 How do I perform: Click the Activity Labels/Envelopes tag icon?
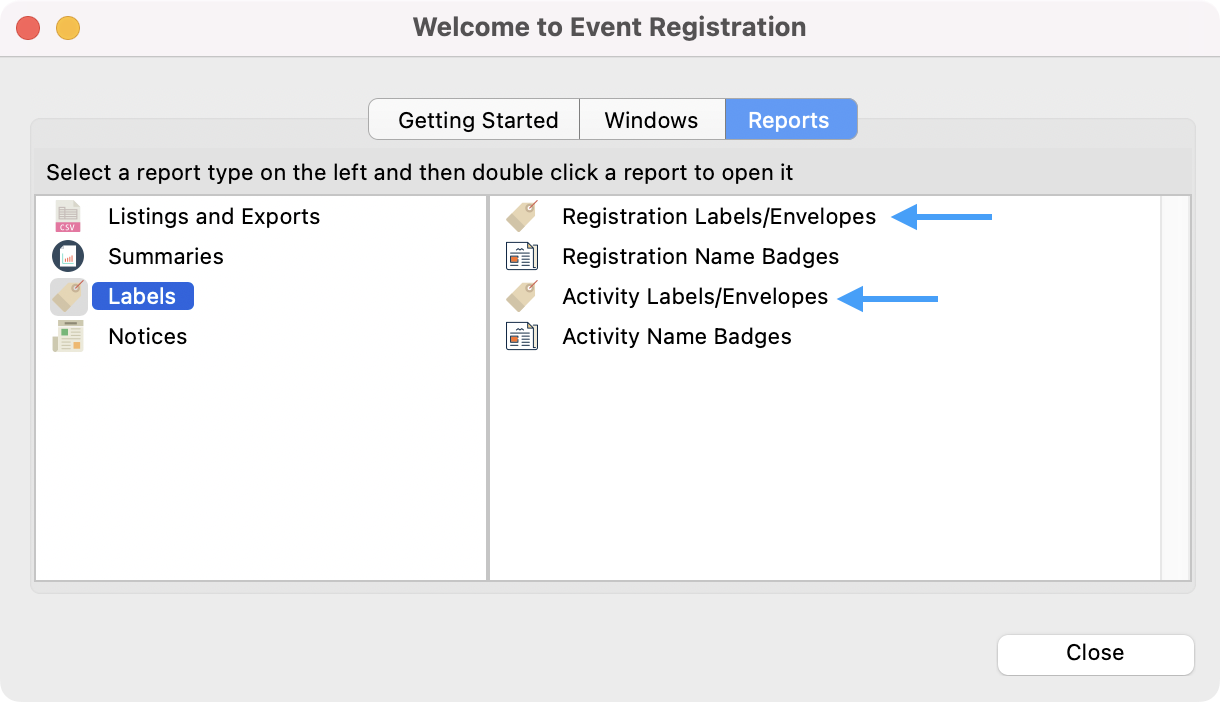522,297
